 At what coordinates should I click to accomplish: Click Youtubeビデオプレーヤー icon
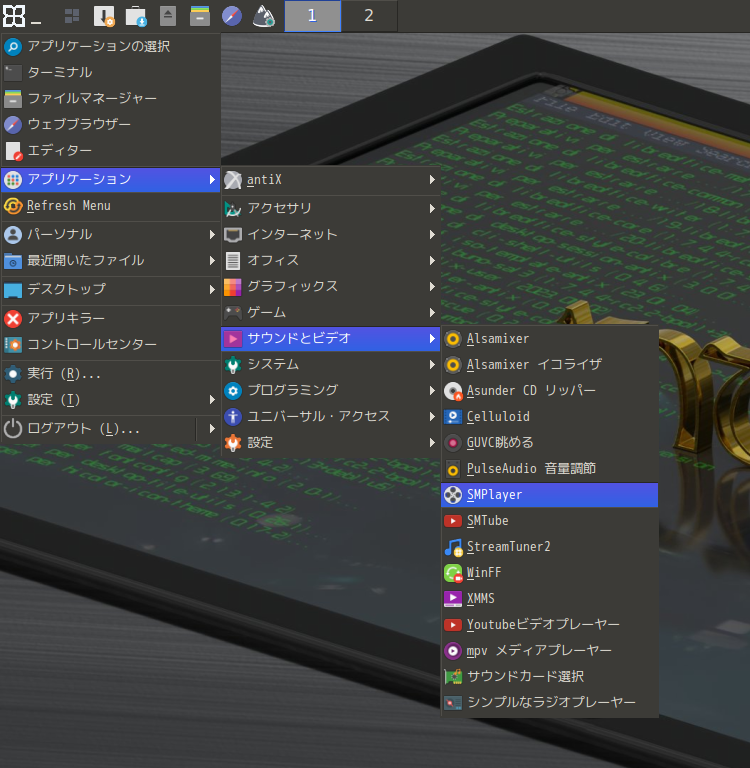[x=453, y=624]
